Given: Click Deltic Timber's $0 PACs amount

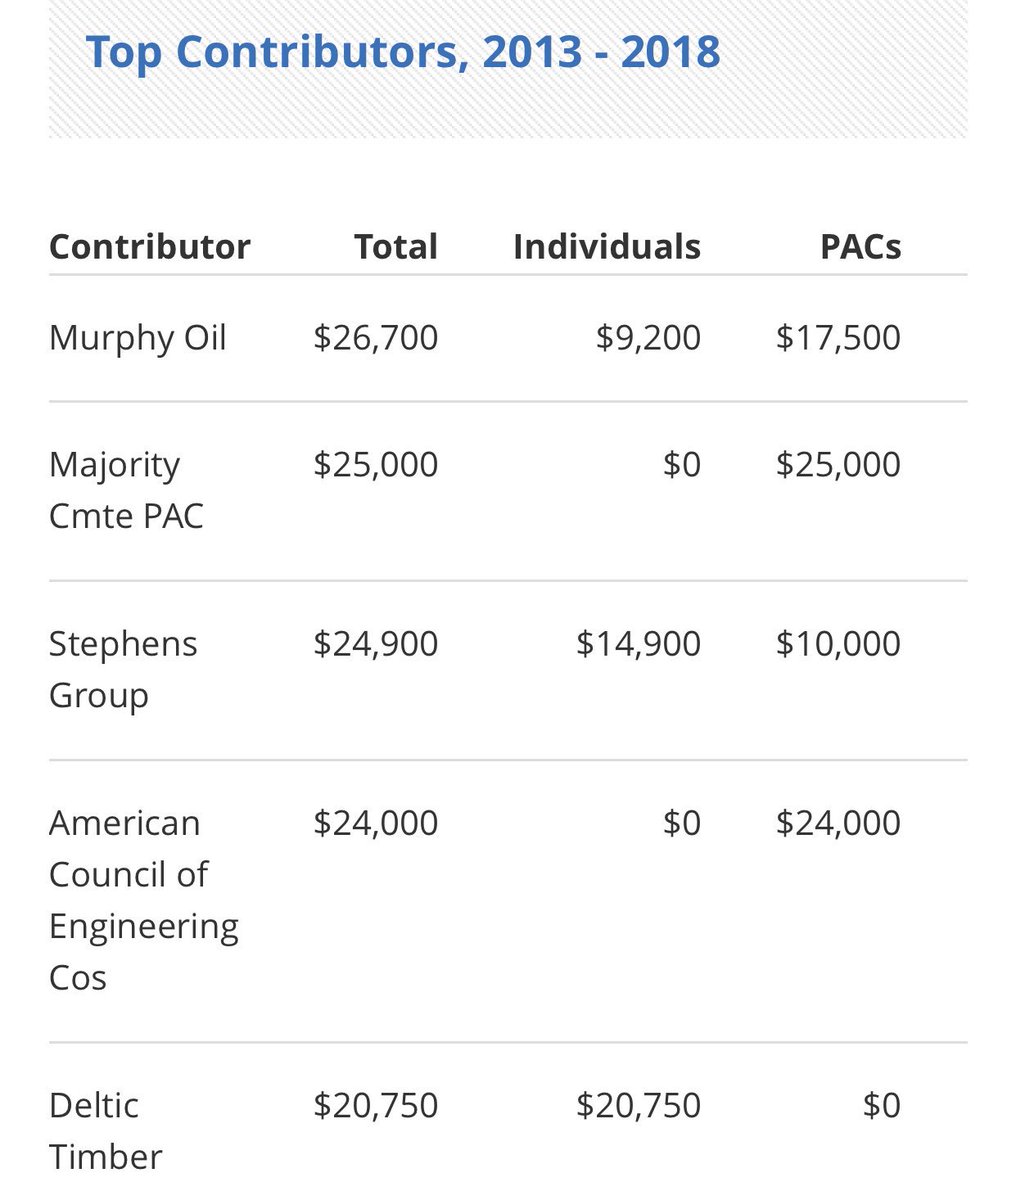Looking at the screenshot, I should [881, 1105].
